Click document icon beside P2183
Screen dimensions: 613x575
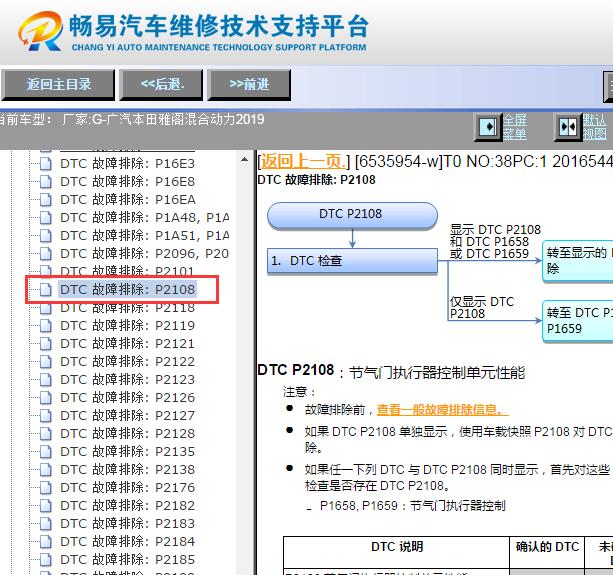[46, 523]
